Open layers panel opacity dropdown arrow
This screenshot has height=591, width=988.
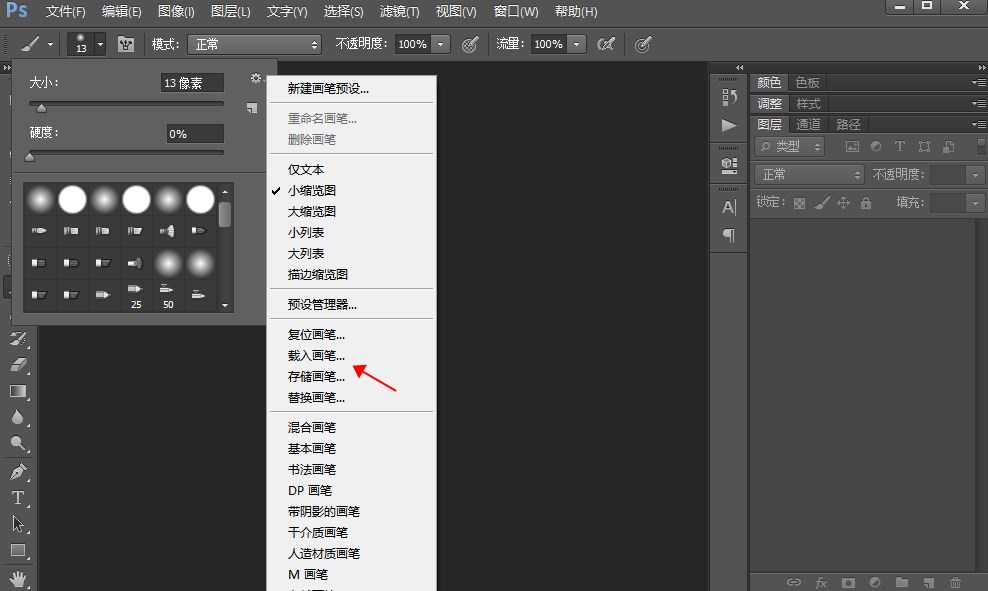[x=975, y=175]
